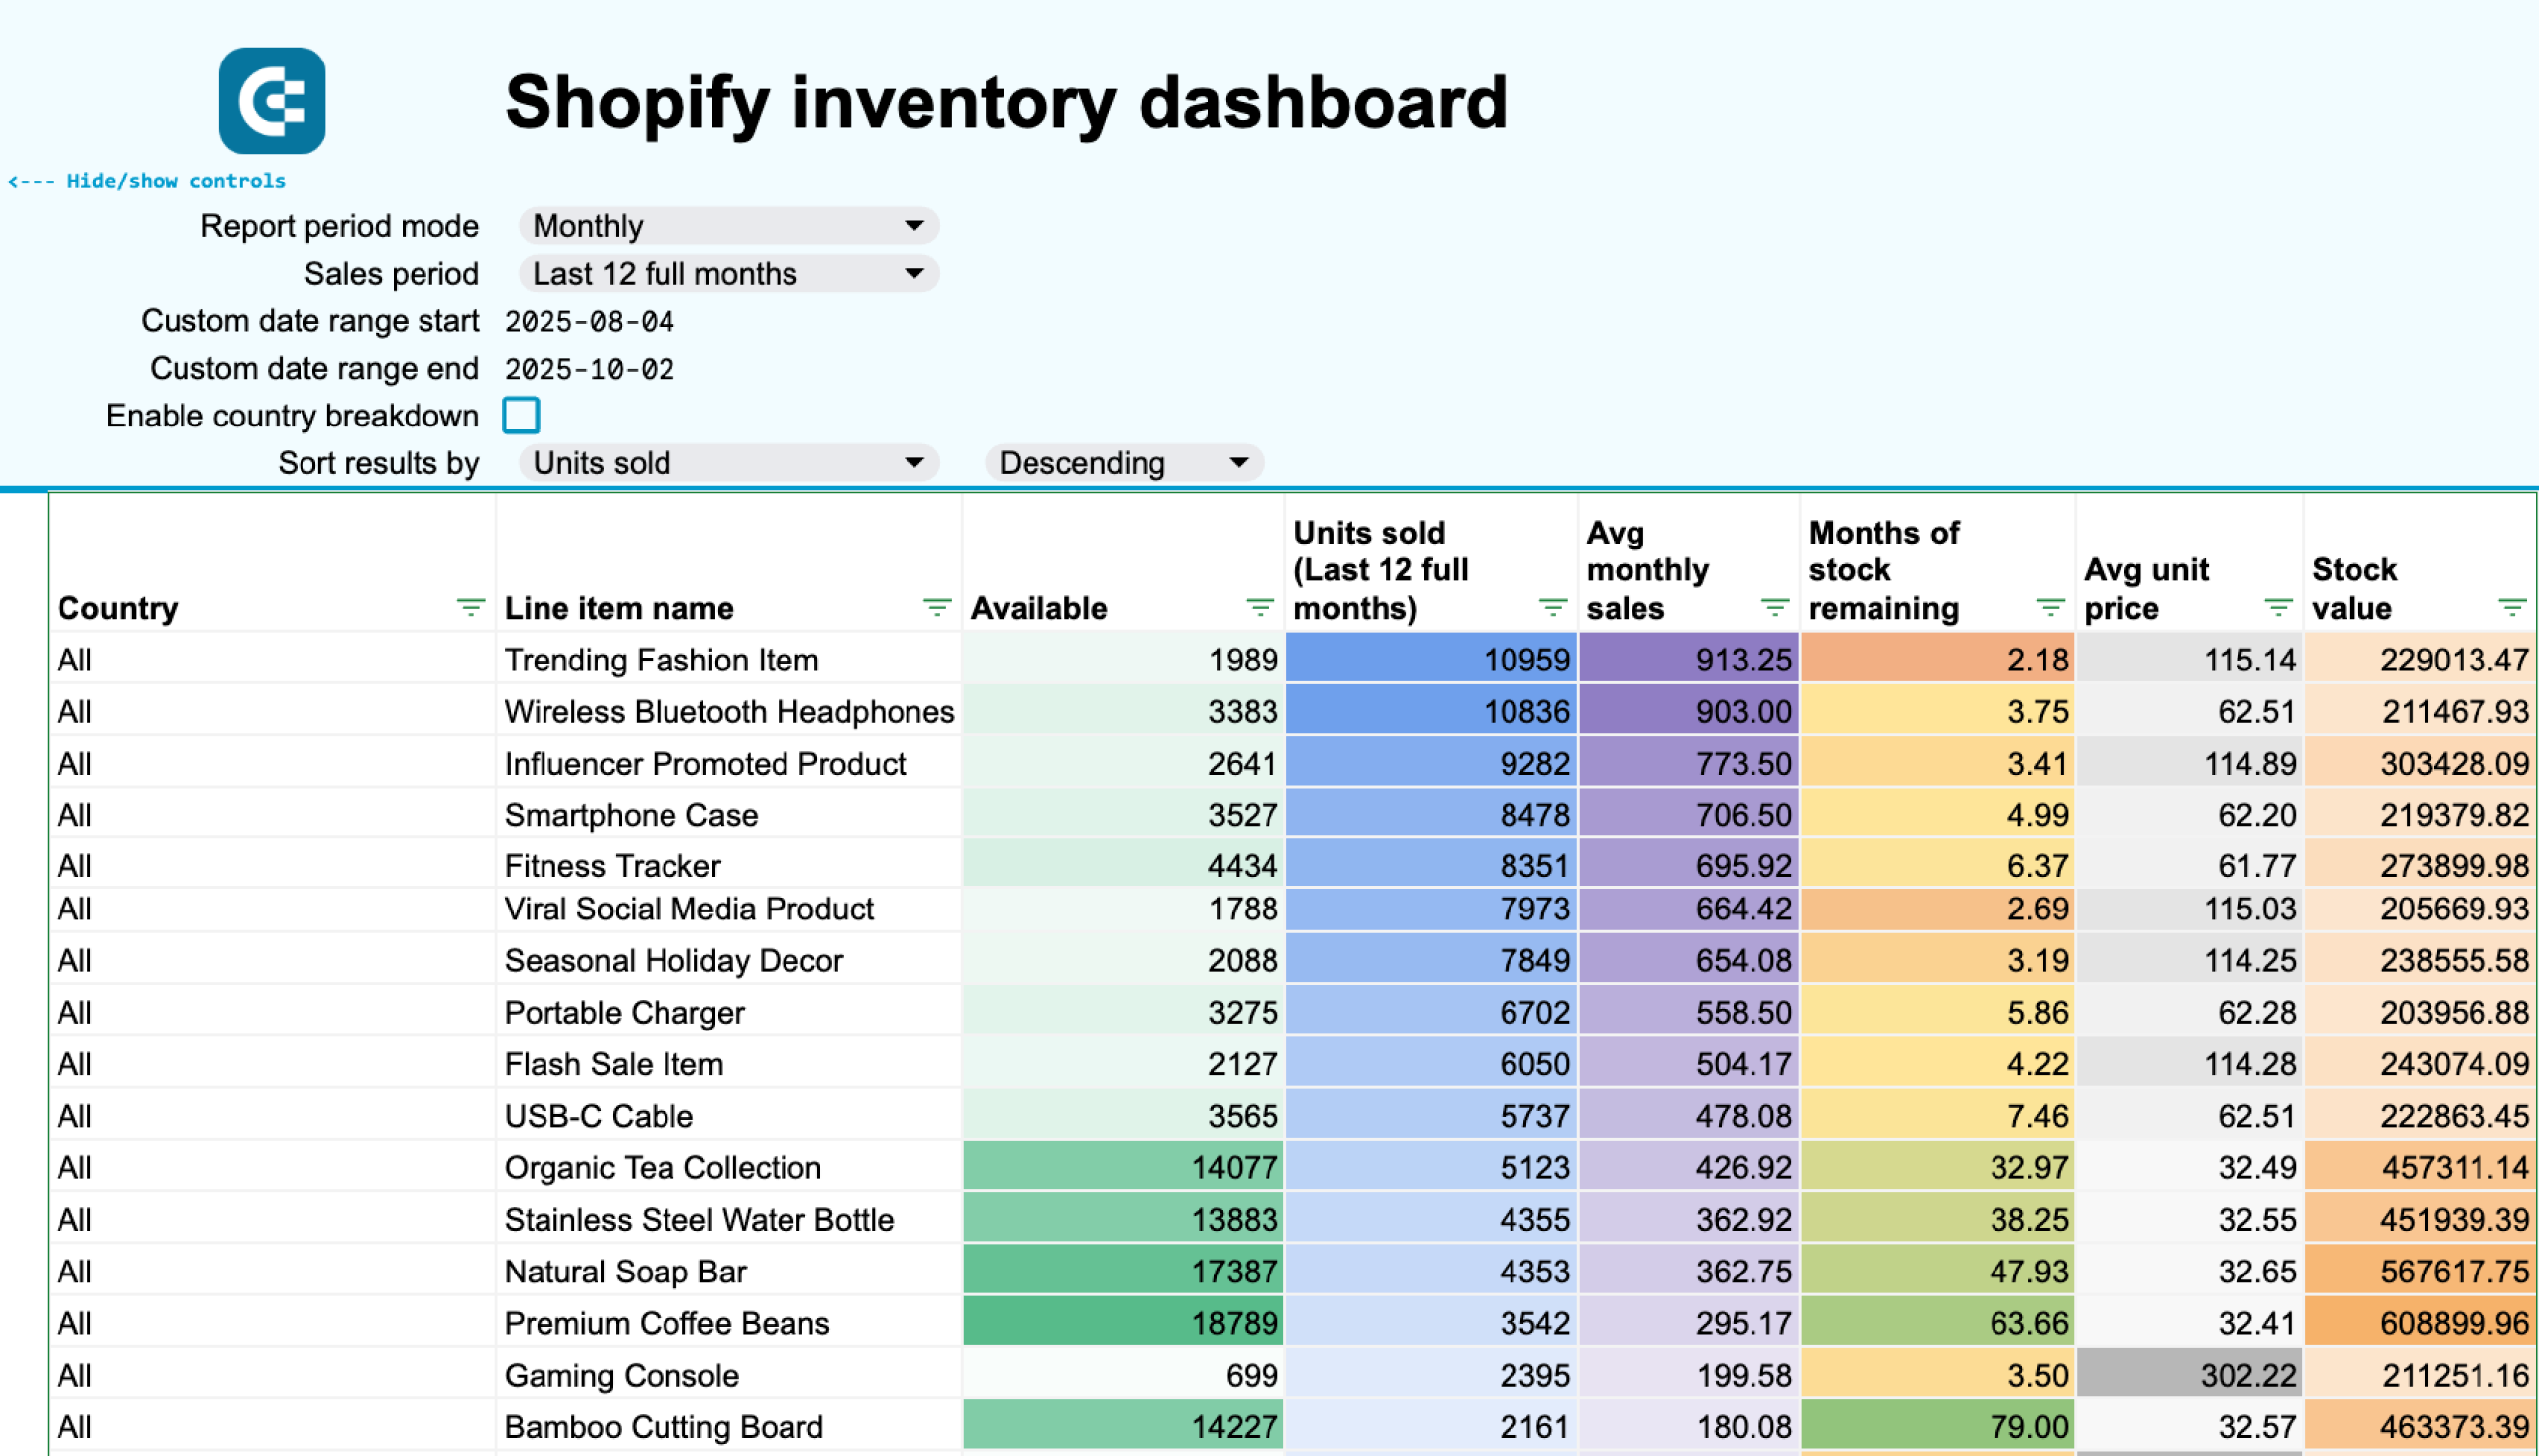Open the Avg monthly sales filter icon
The height and width of the screenshot is (1456, 2539).
tap(1774, 607)
